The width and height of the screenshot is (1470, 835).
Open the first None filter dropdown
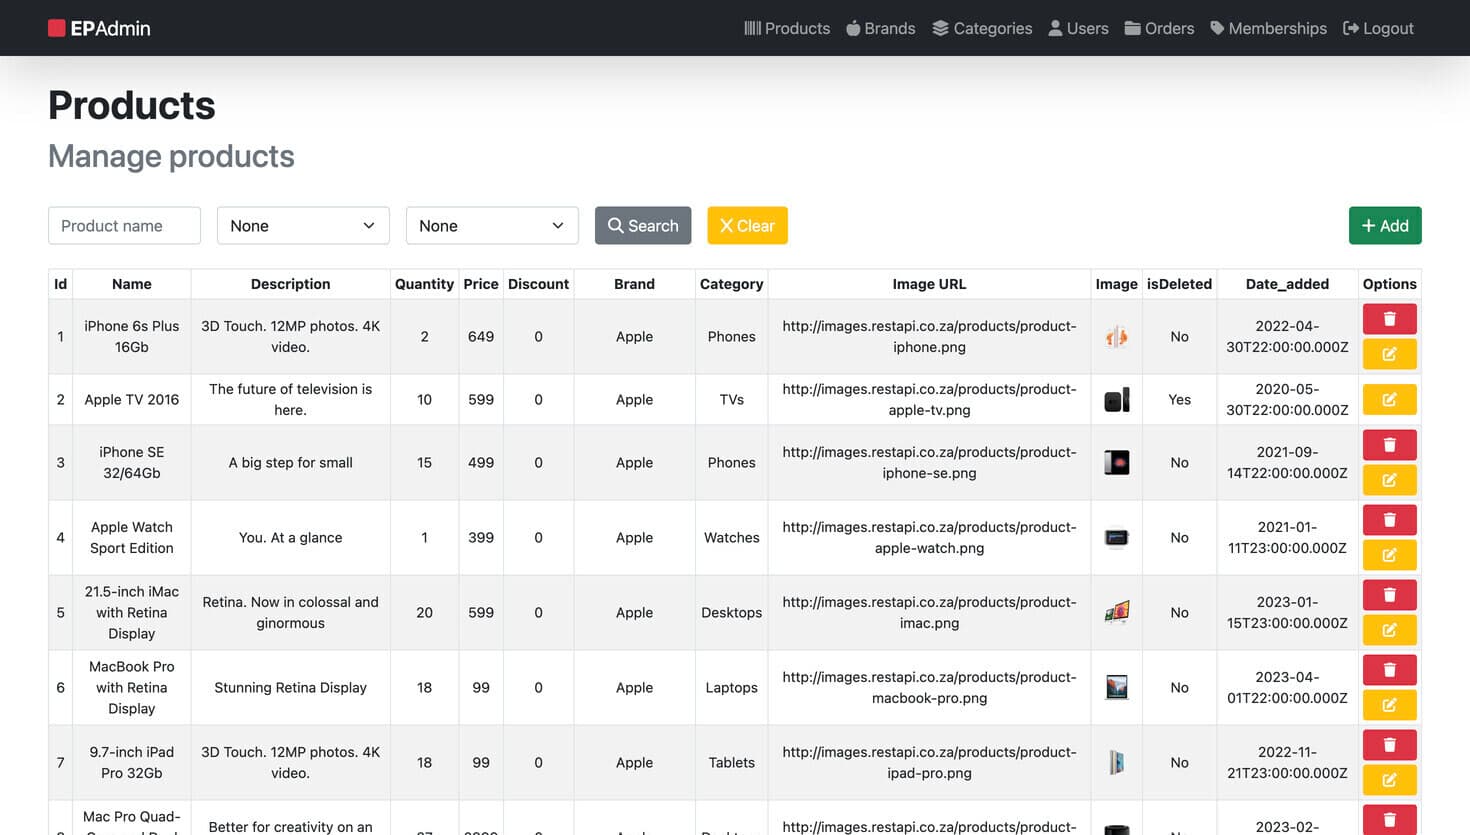coord(303,226)
